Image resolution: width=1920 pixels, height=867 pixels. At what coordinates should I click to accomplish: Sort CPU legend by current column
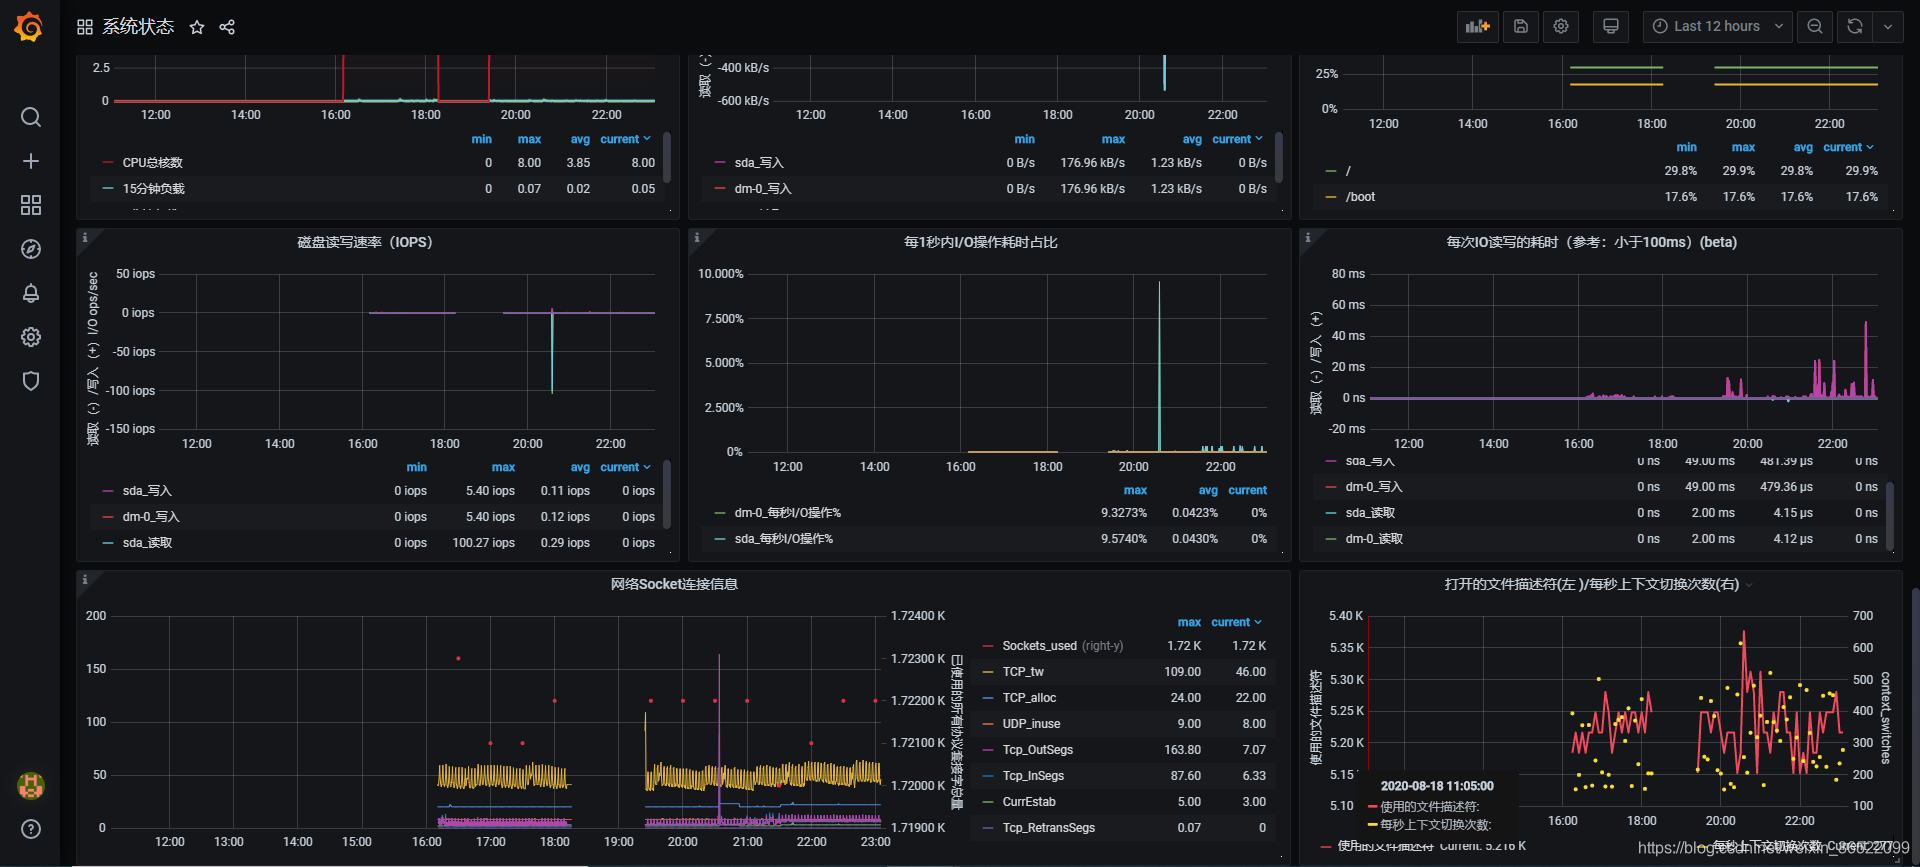tap(625, 139)
